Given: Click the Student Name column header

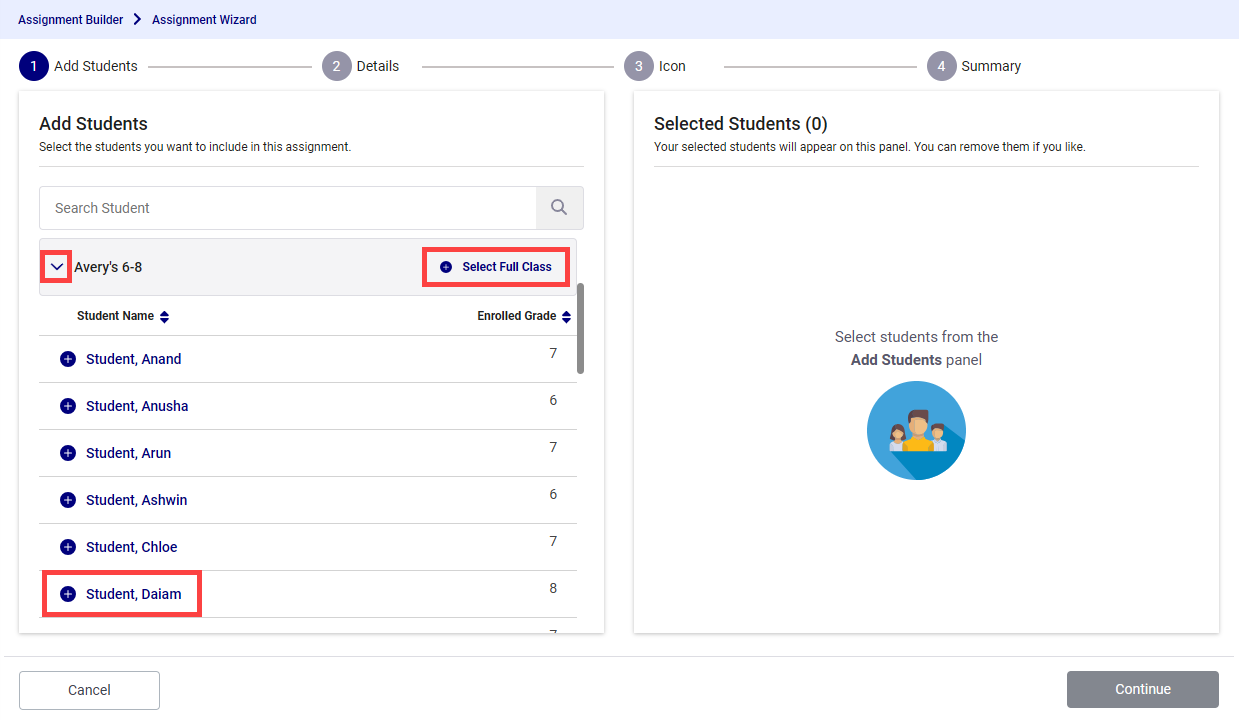Looking at the screenshot, I should pos(115,316).
